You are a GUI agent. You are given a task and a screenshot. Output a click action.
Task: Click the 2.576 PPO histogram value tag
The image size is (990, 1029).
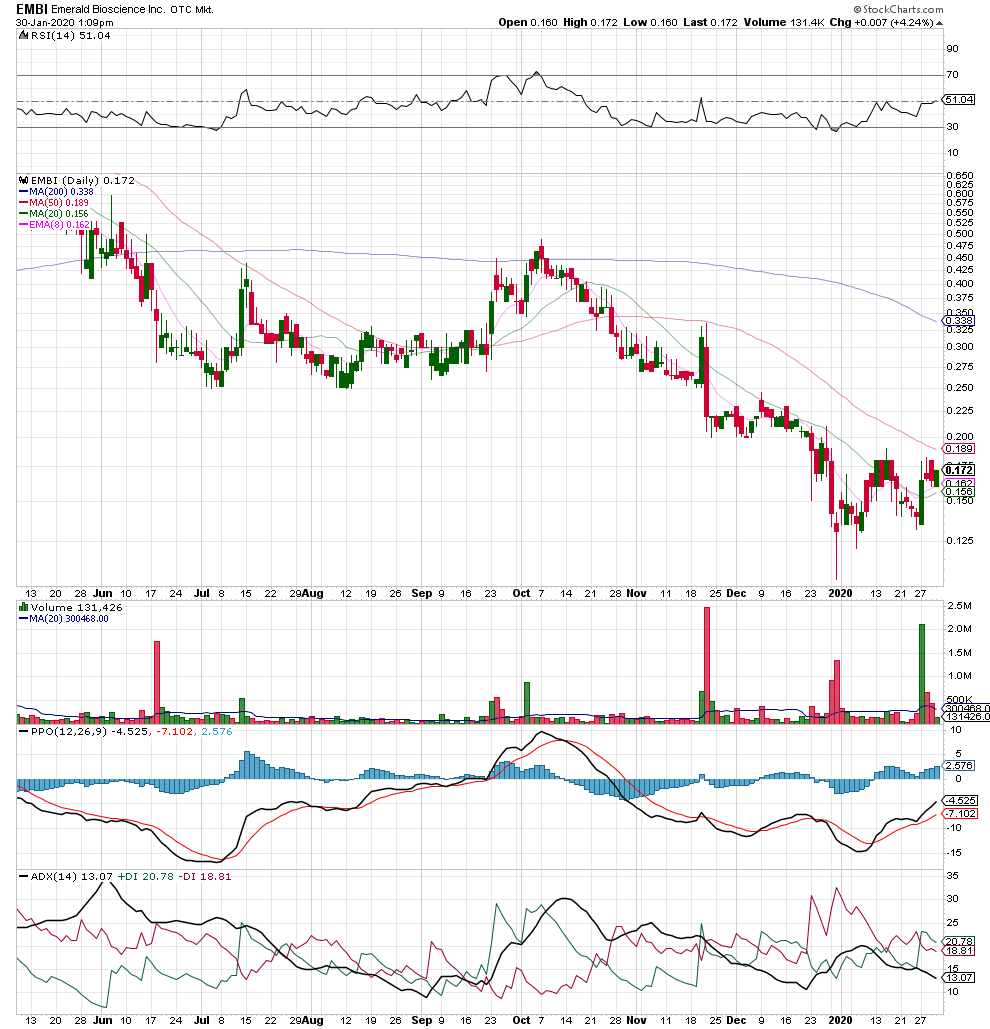(959, 766)
